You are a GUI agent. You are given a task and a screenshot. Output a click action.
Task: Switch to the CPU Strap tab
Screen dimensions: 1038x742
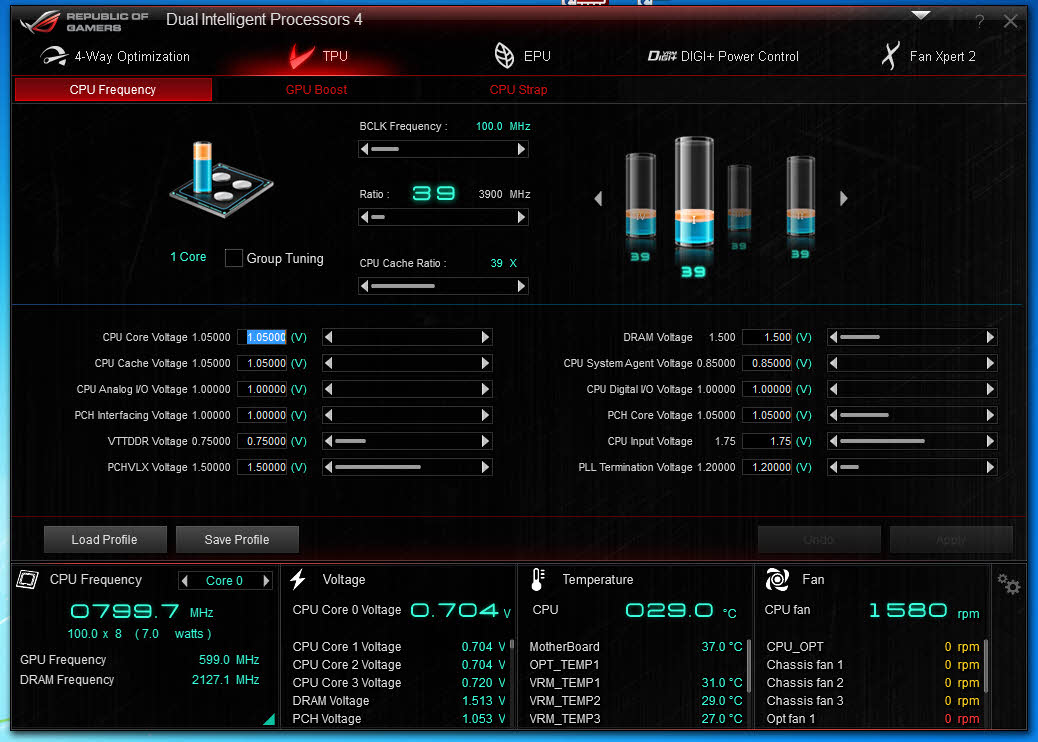click(518, 90)
